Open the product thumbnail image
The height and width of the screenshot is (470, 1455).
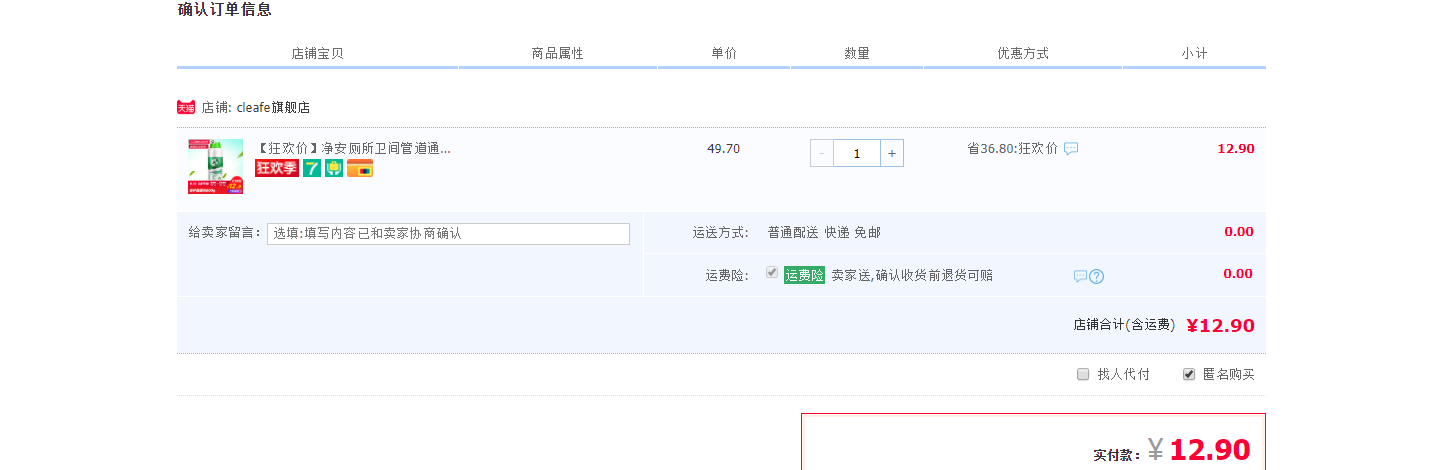pos(215,166)
